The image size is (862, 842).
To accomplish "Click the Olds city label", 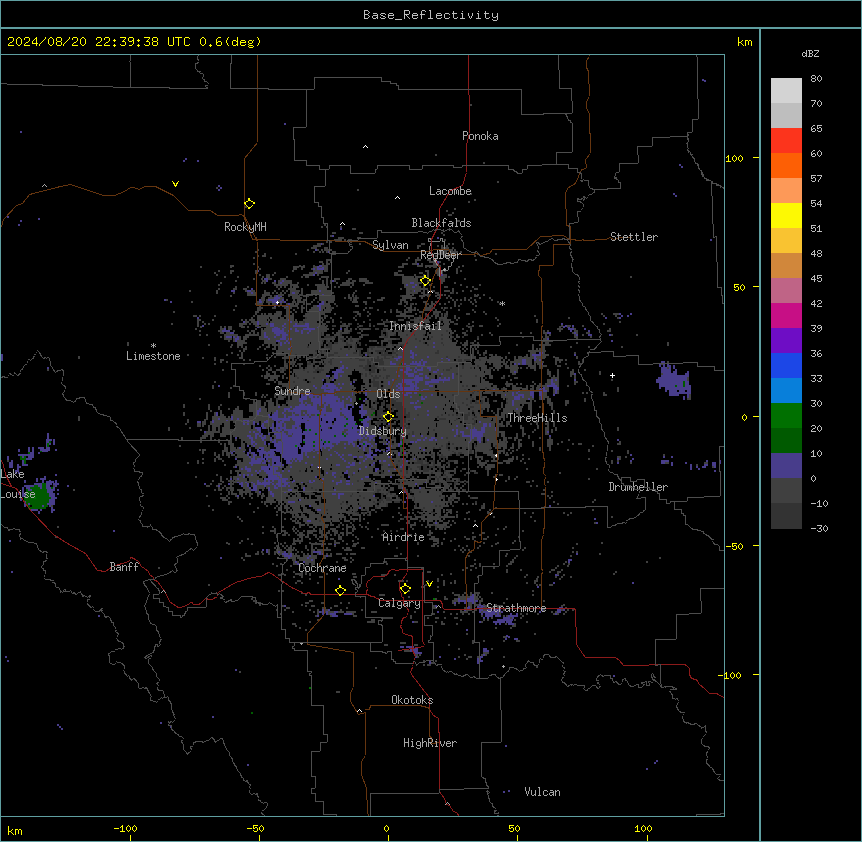I will point(388,394).
